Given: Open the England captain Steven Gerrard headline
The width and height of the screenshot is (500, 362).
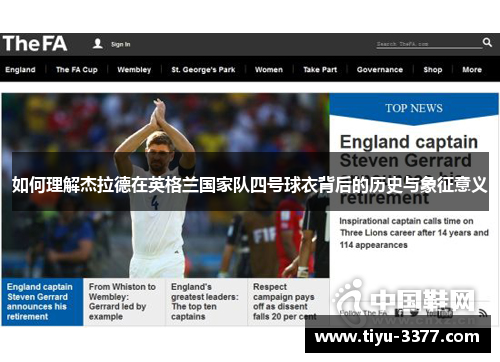Looking at the screenshot, I should [409, 170].
